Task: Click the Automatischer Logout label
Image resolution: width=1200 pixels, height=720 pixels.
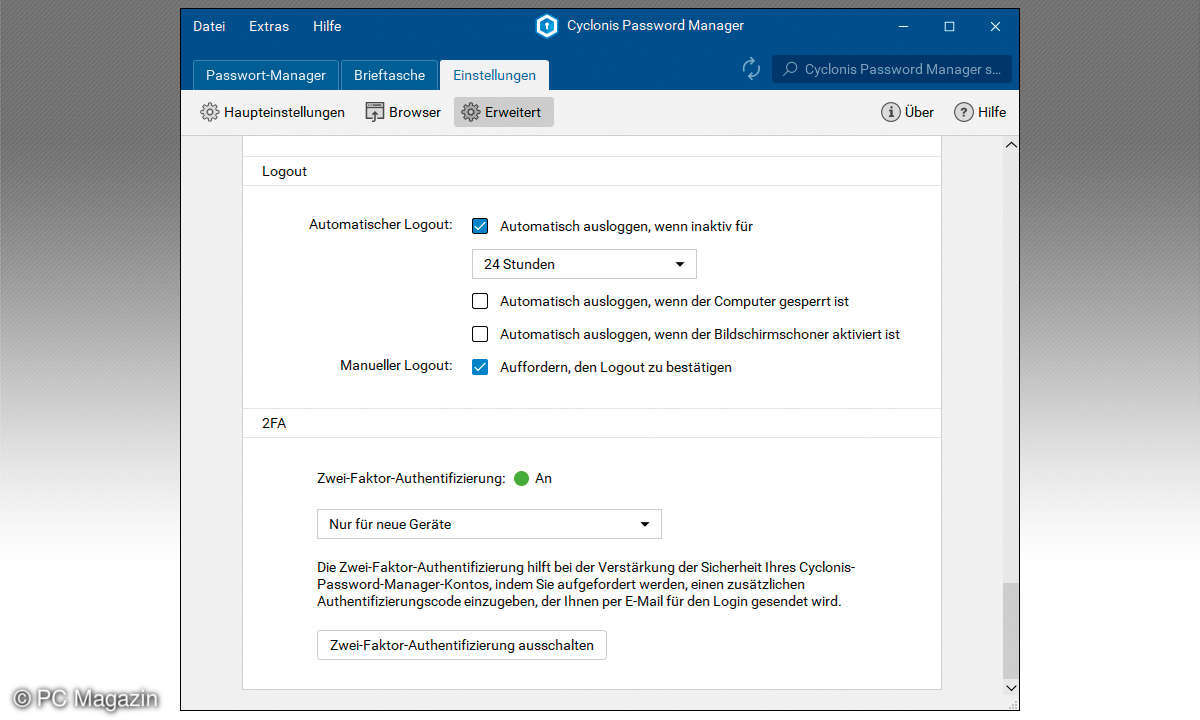Action: [381, 225]
